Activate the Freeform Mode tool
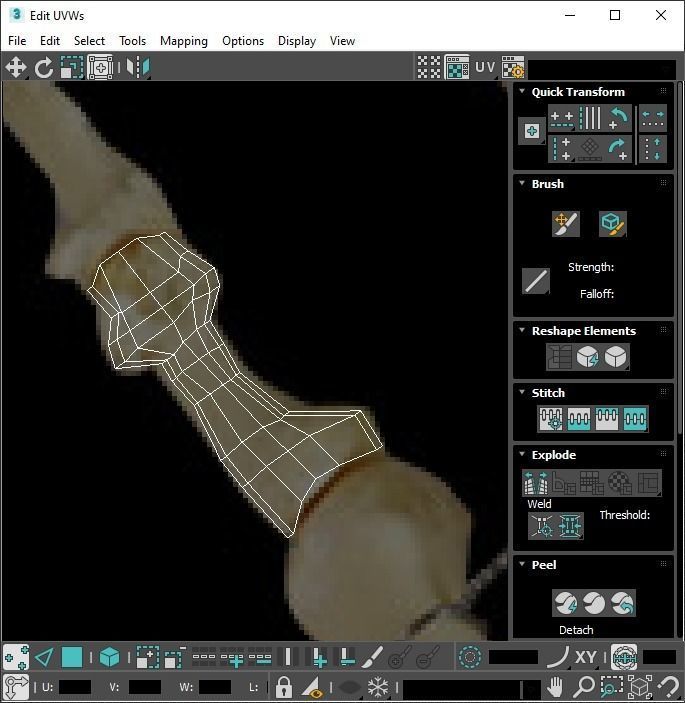This screenshot has height=703, width=685. pyautogui.click(x=100, y=67)
